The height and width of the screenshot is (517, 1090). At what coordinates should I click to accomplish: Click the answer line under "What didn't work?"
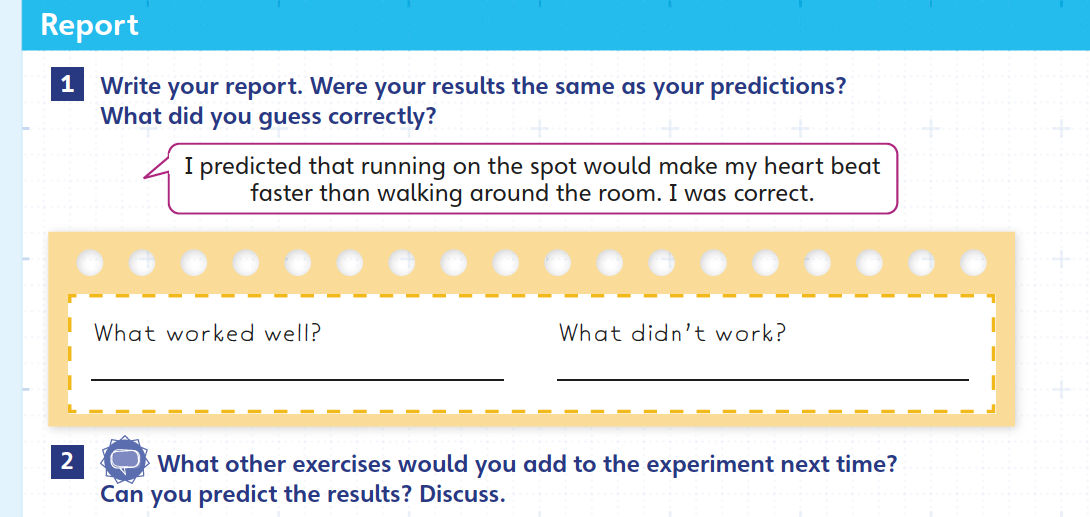762,379
